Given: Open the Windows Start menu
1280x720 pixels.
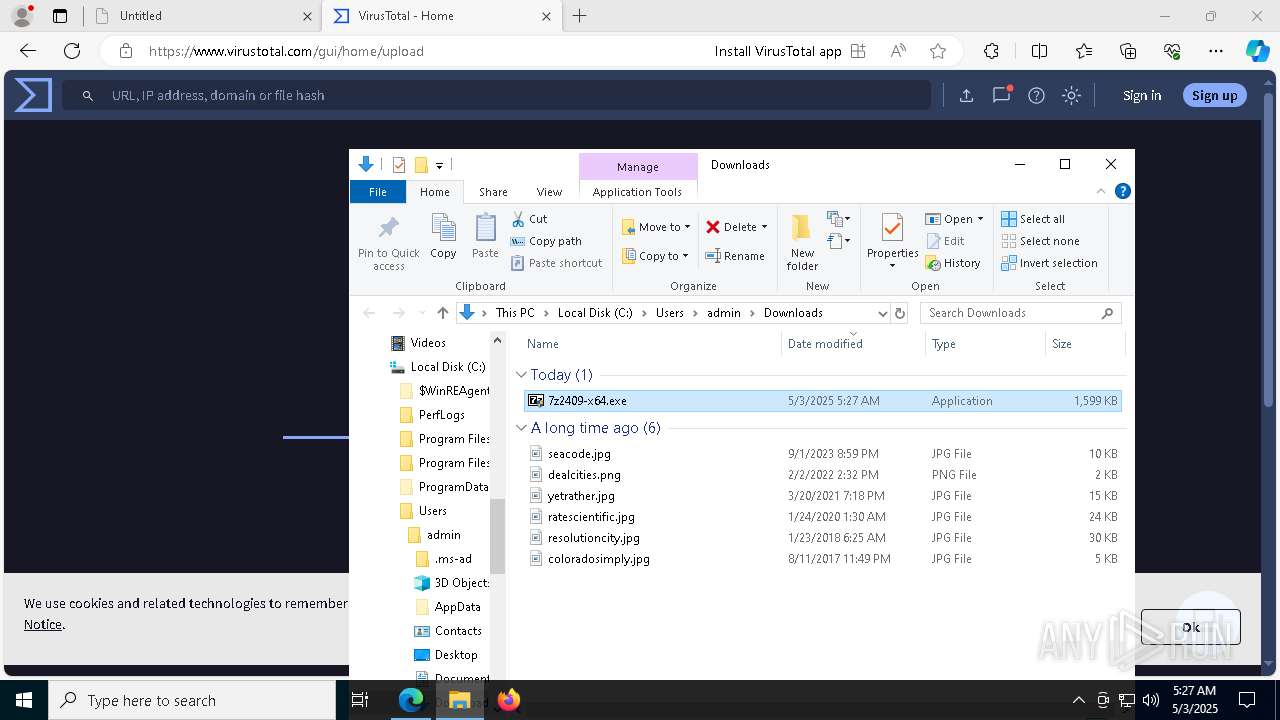Looking at the screenshot, I should [x=24, y=700].
